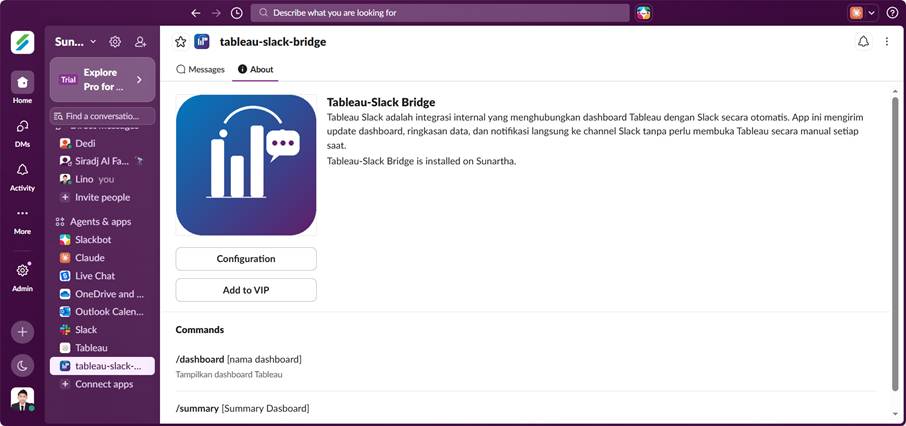This screenshot has width=906, height=426.
Task: Switch to the Messages tab
Action: point(200,69)
